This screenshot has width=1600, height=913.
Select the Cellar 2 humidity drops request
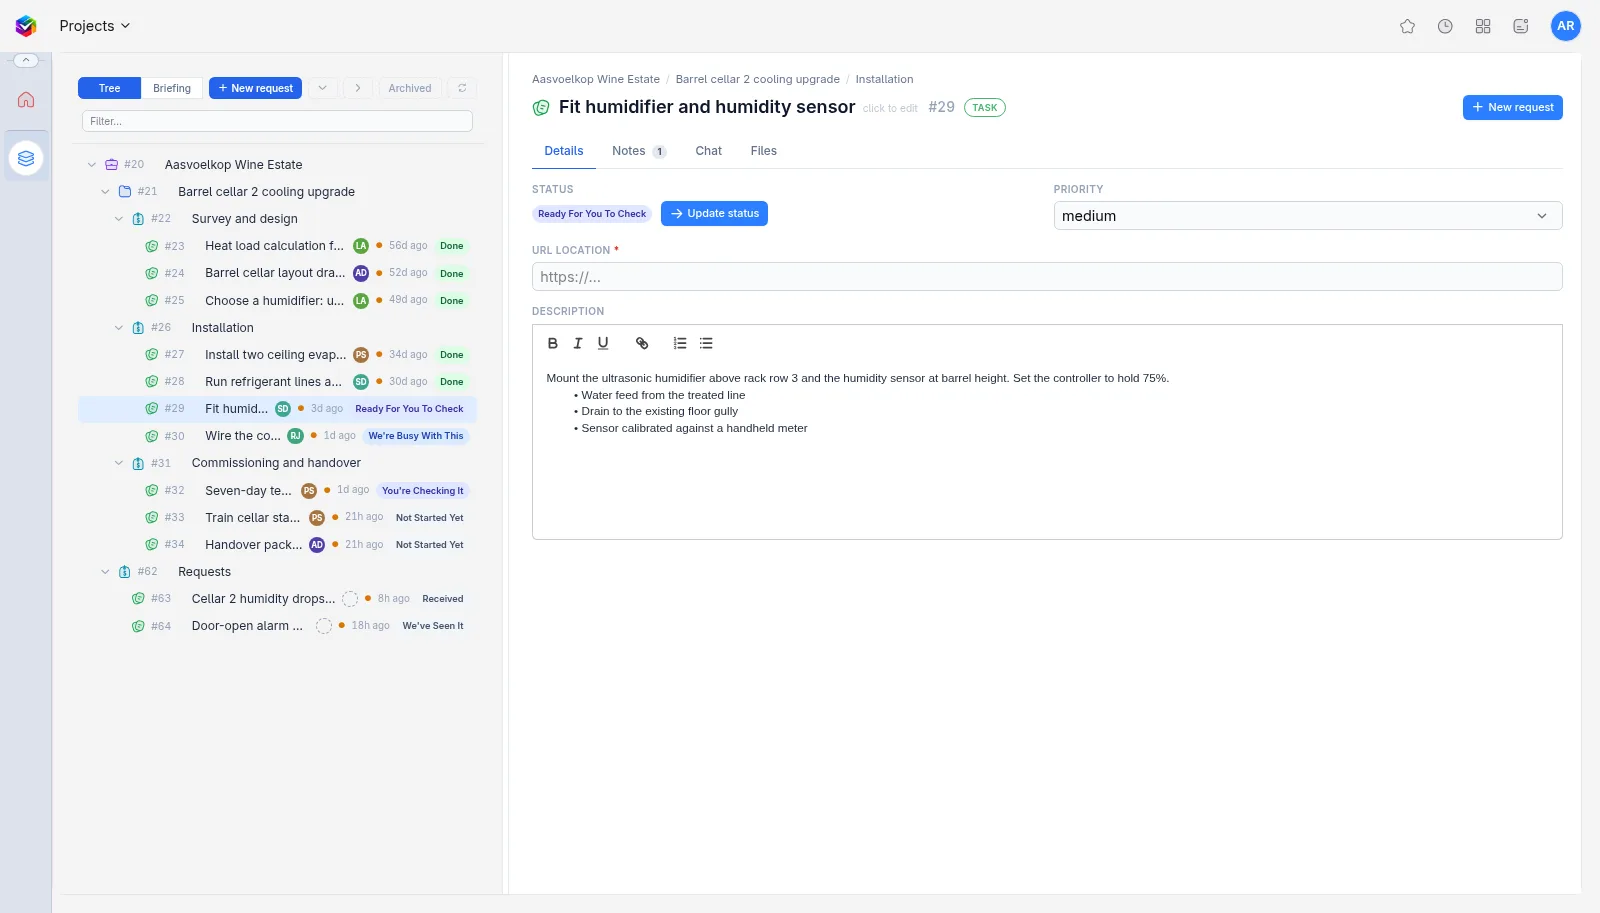tap(277, 599)
